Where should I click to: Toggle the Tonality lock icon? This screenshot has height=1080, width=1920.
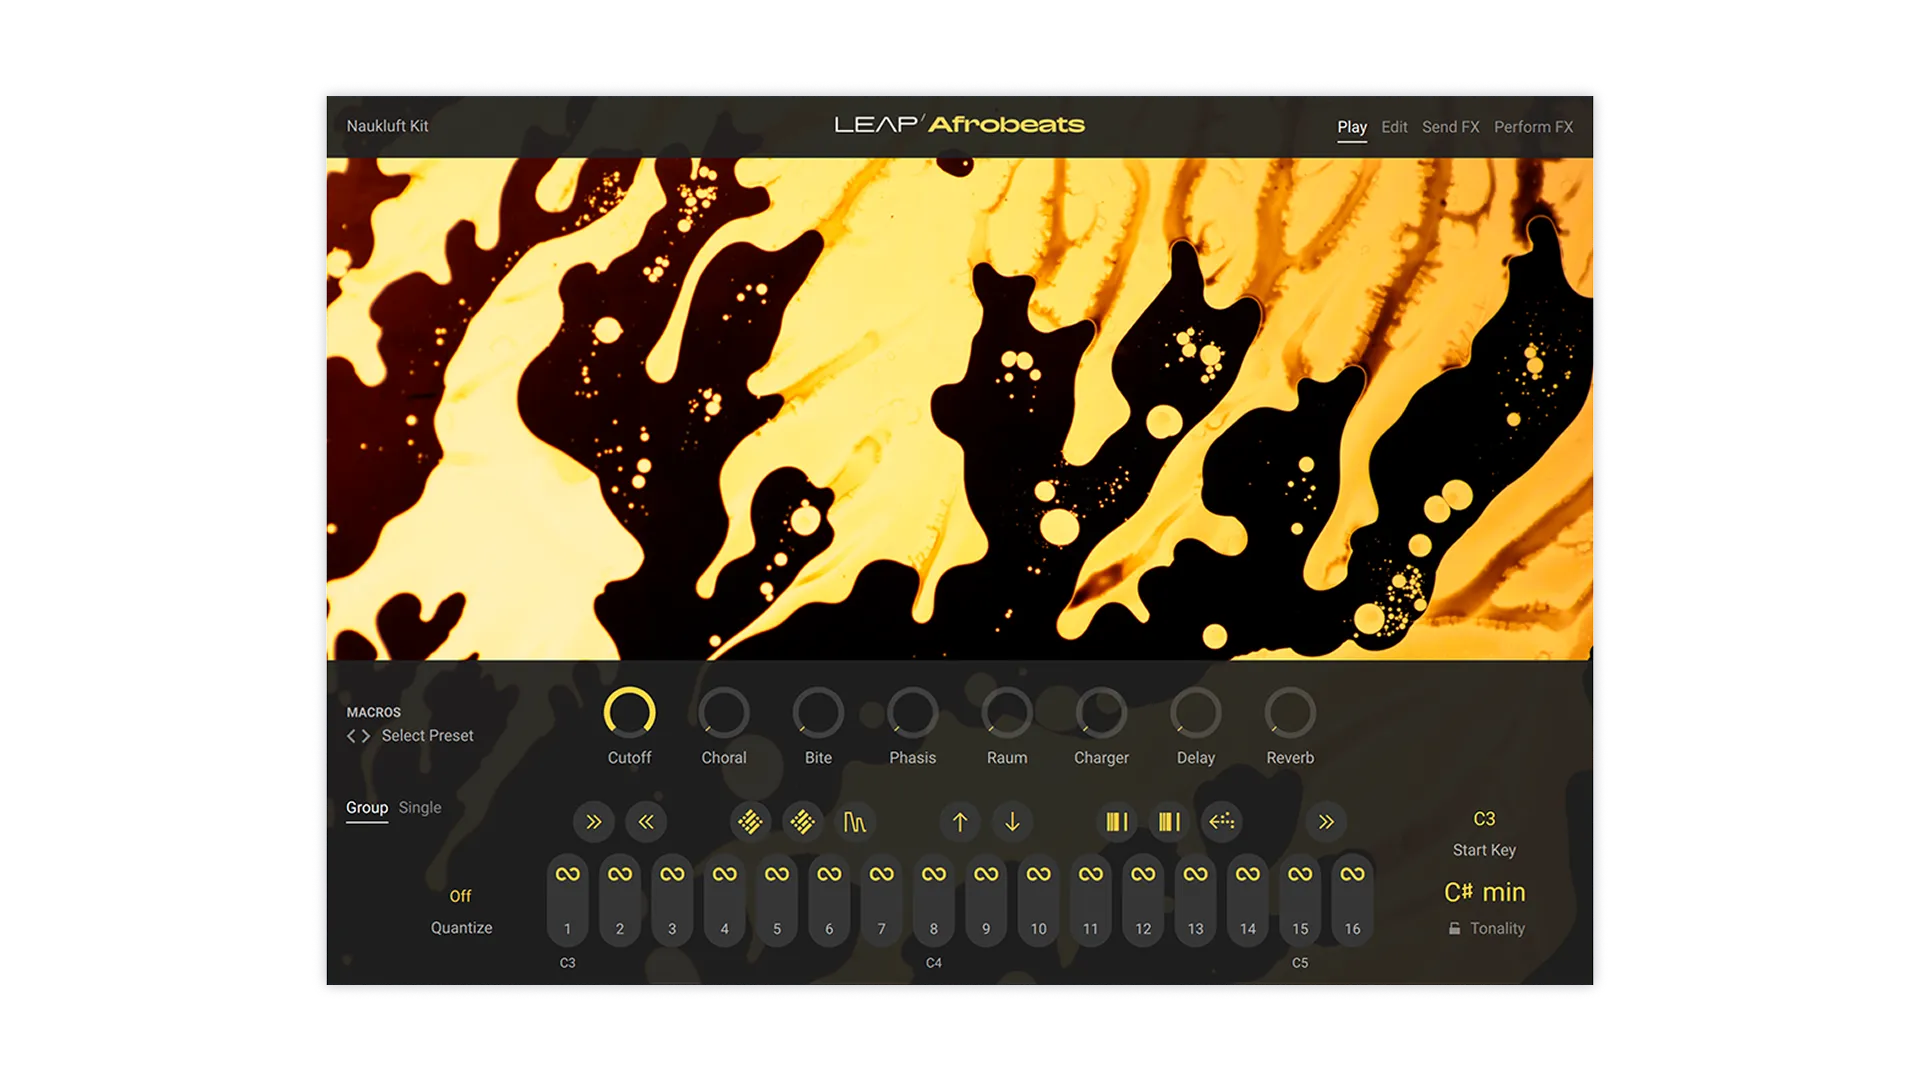pos(1454,929)
